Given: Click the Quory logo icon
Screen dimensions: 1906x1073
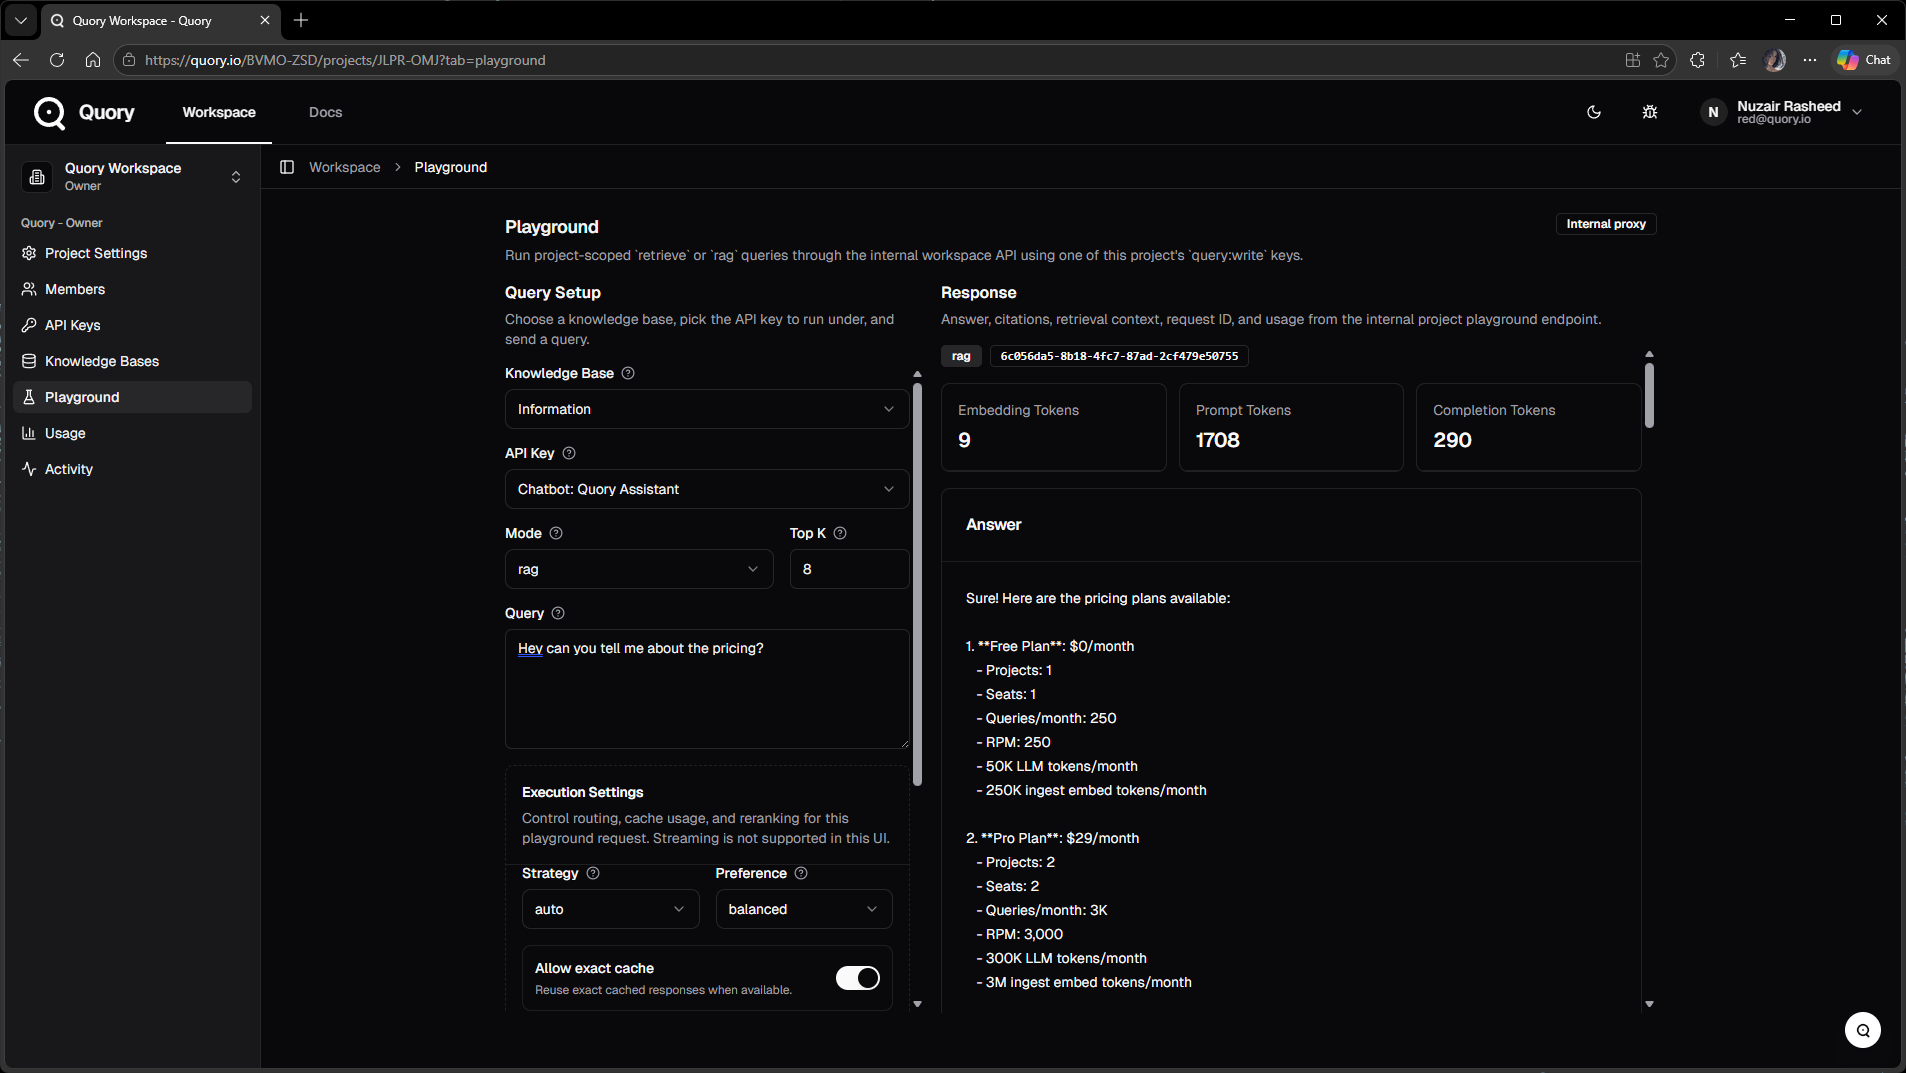Looking at the screenshot, I should tap(49, 113).
